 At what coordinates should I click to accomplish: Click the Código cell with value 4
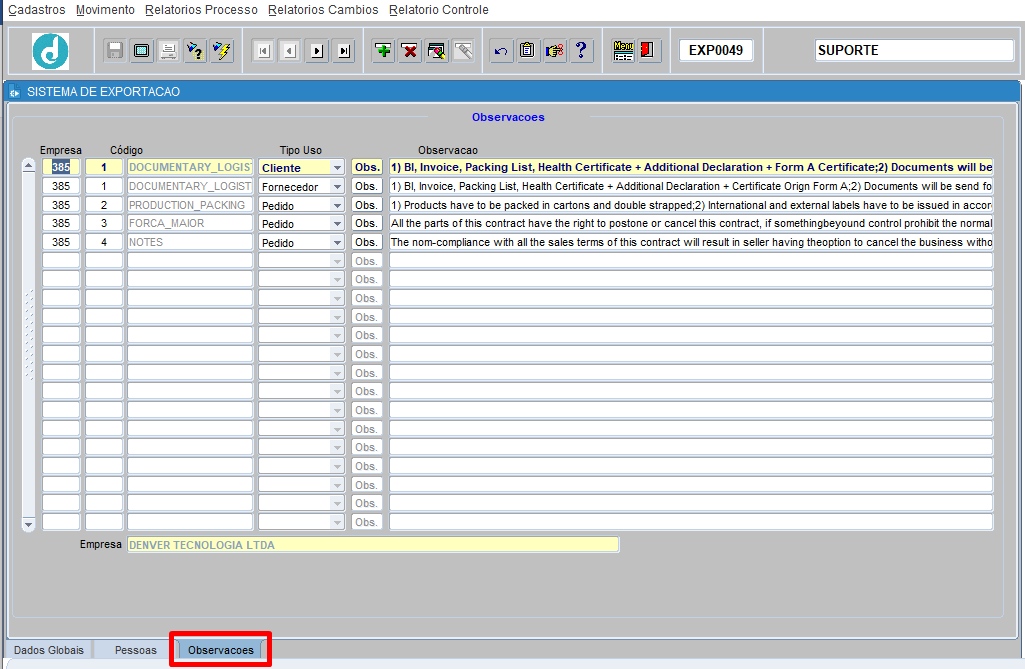tap(104, 243)
